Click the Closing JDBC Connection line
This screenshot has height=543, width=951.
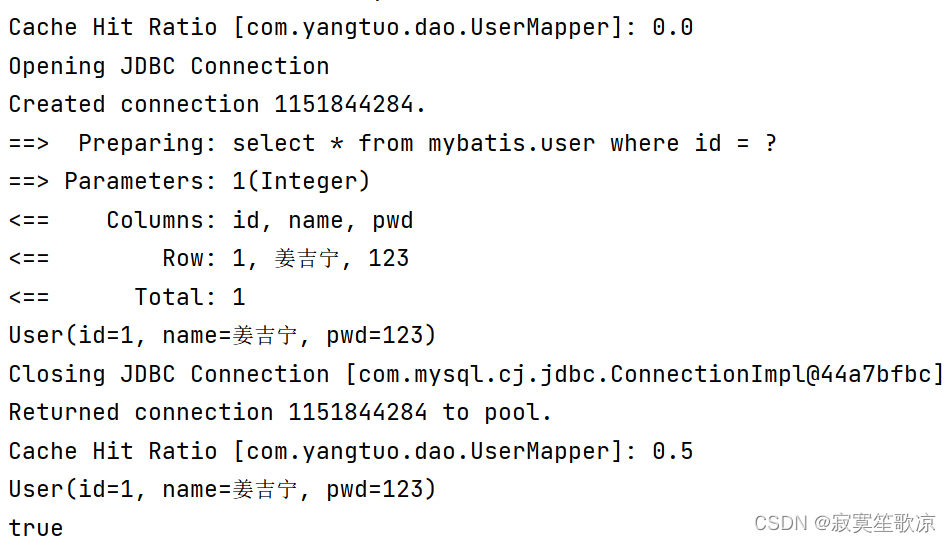(x=476, y=374)
